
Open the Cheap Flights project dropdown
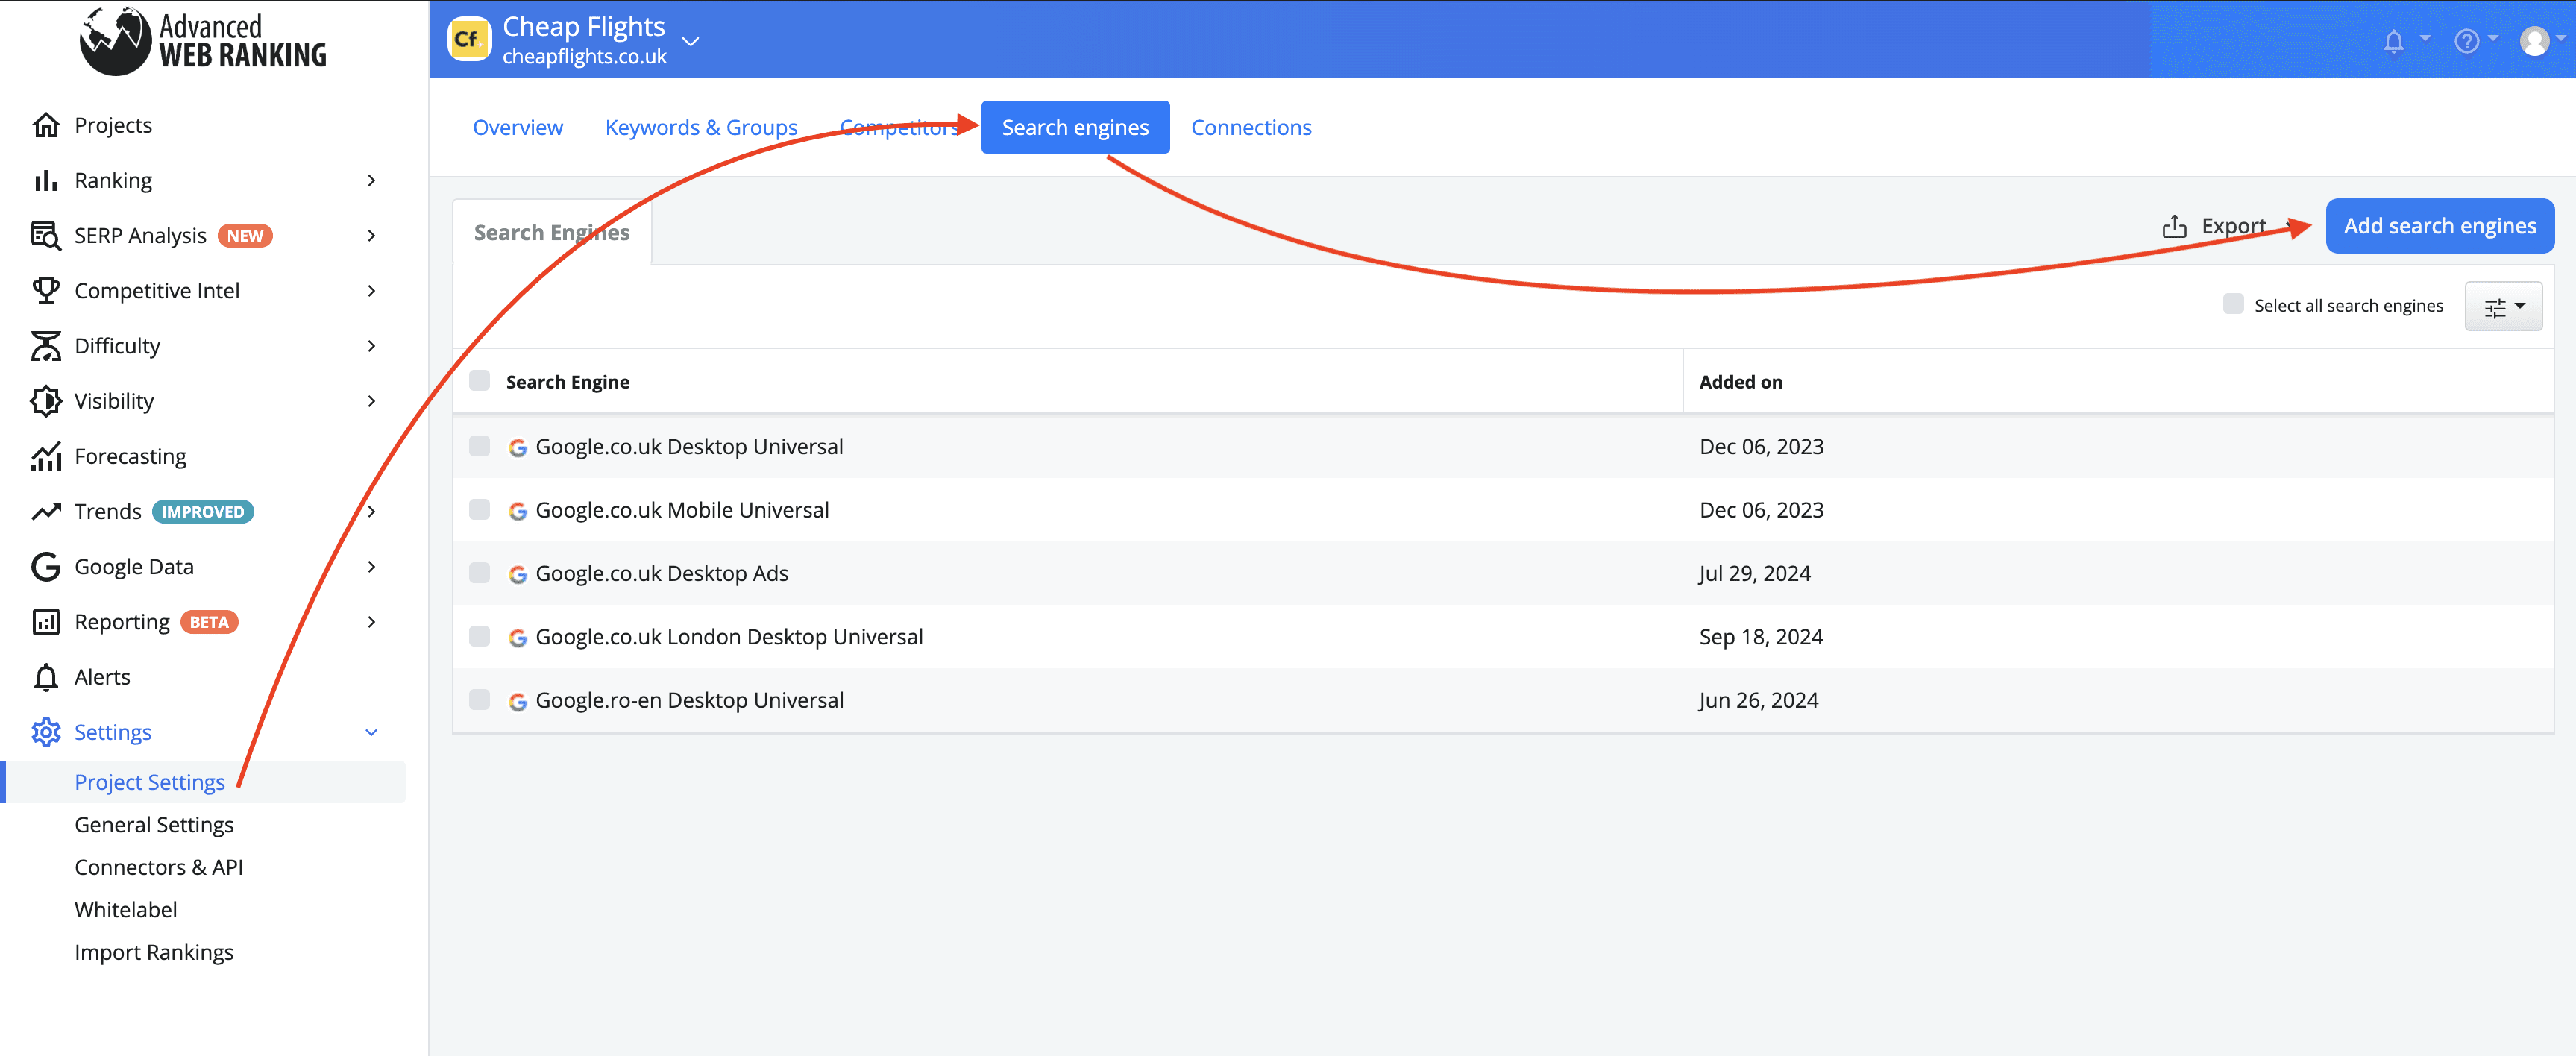tap(690, 41)
